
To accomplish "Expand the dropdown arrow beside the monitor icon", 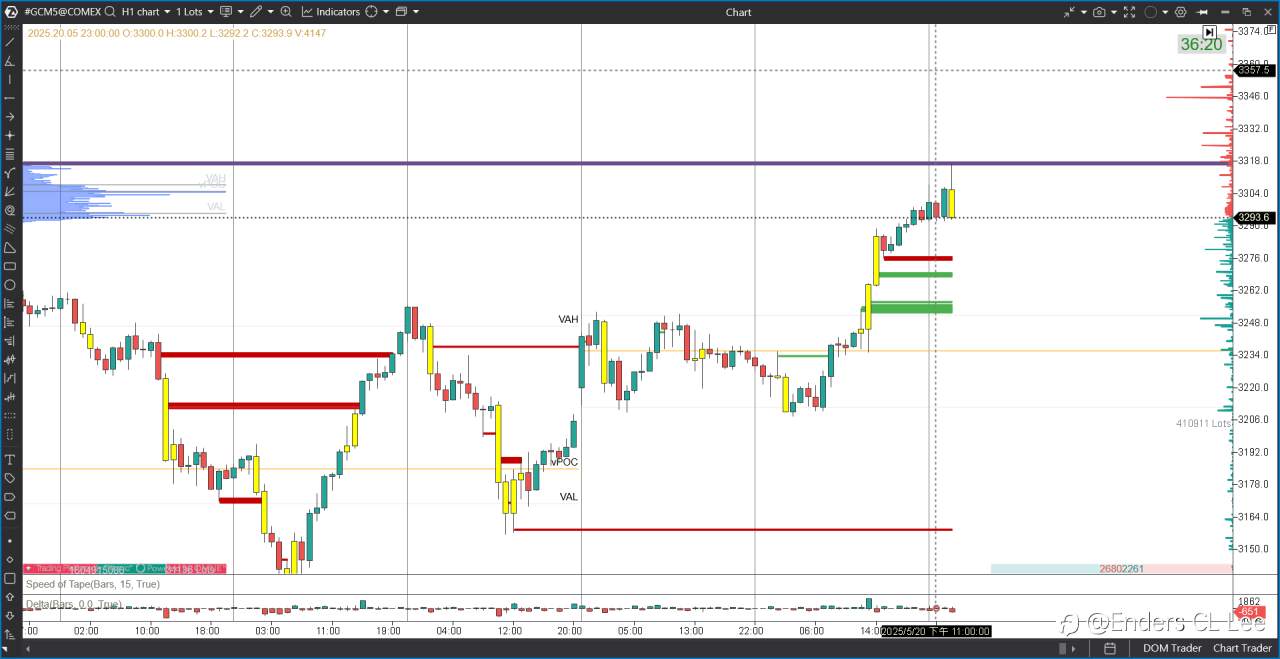I will pos(240,12).
